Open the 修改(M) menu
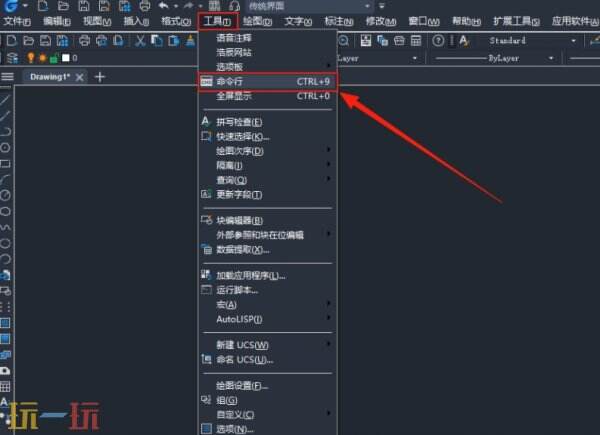This screenshot has height=435, width=600. click(x=381, y=21)
